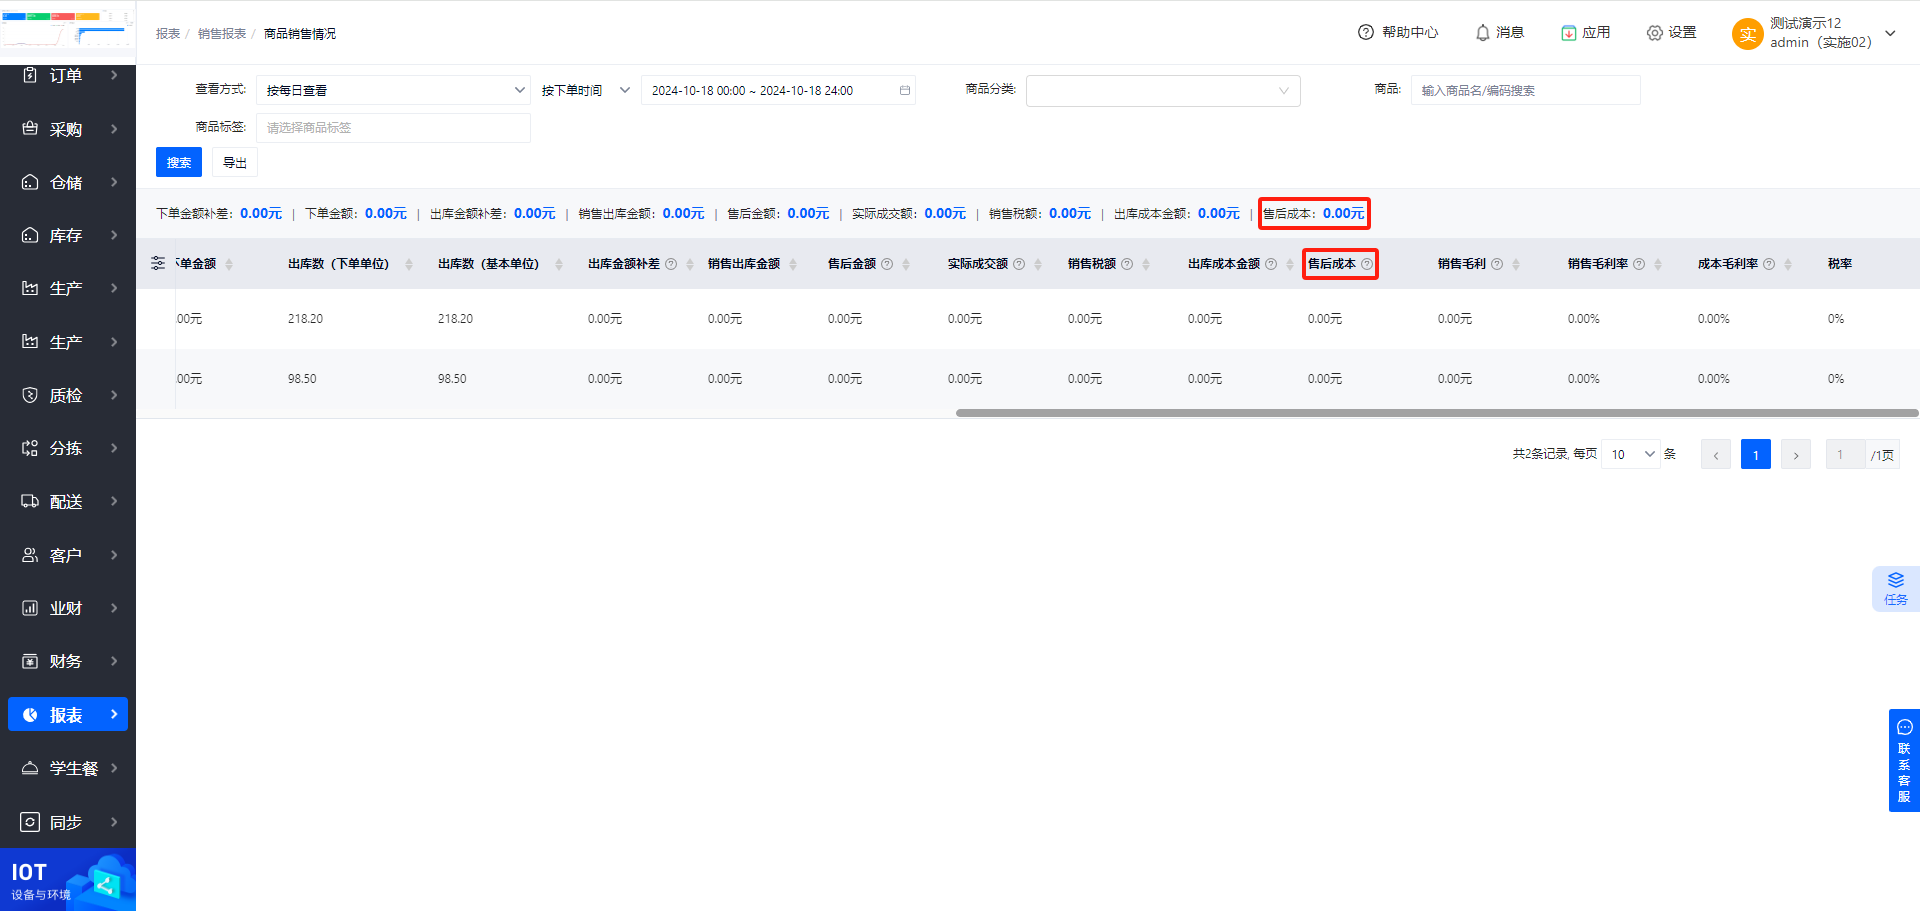Open the IOT 设备与环境 banner
Image resolution: width=1920 pixels, height=911 pixels.
[x=68, y=880]
